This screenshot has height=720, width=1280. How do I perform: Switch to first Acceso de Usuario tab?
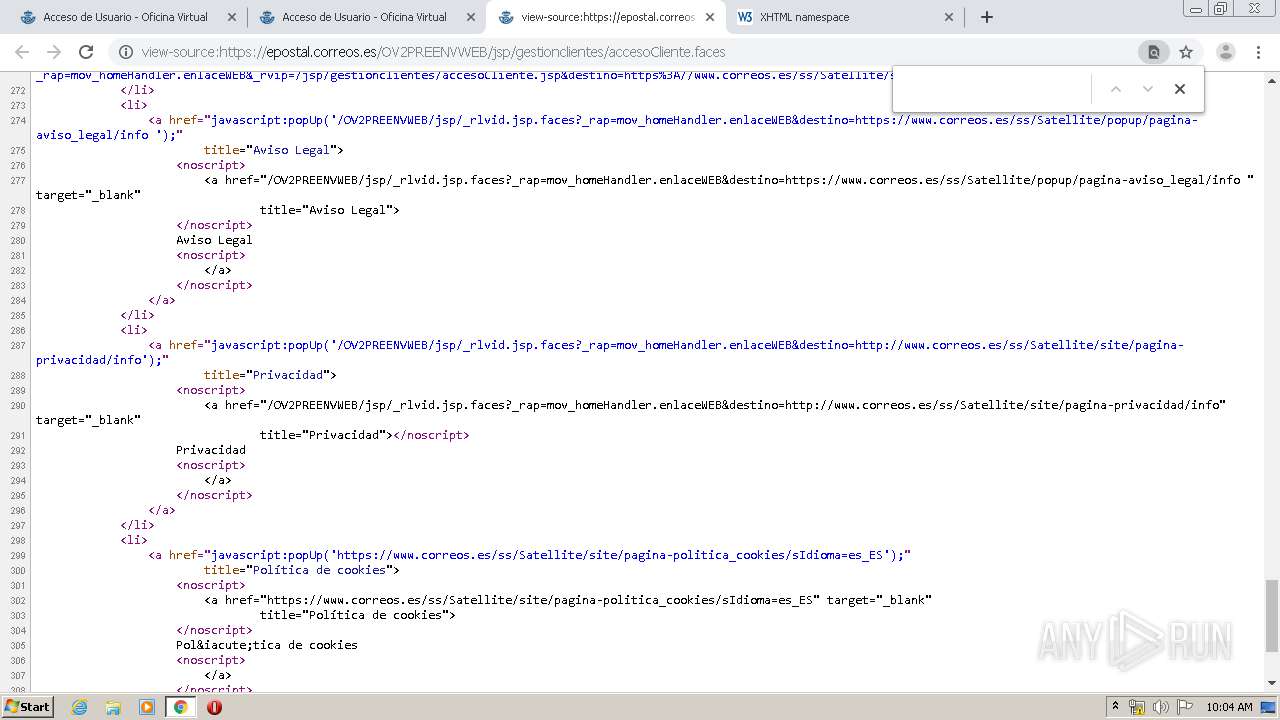pos(125,17)
